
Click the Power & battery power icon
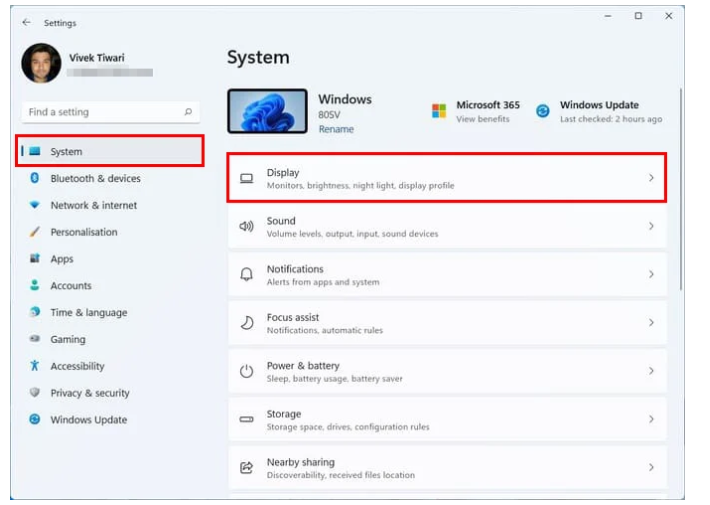pos(246,371)
